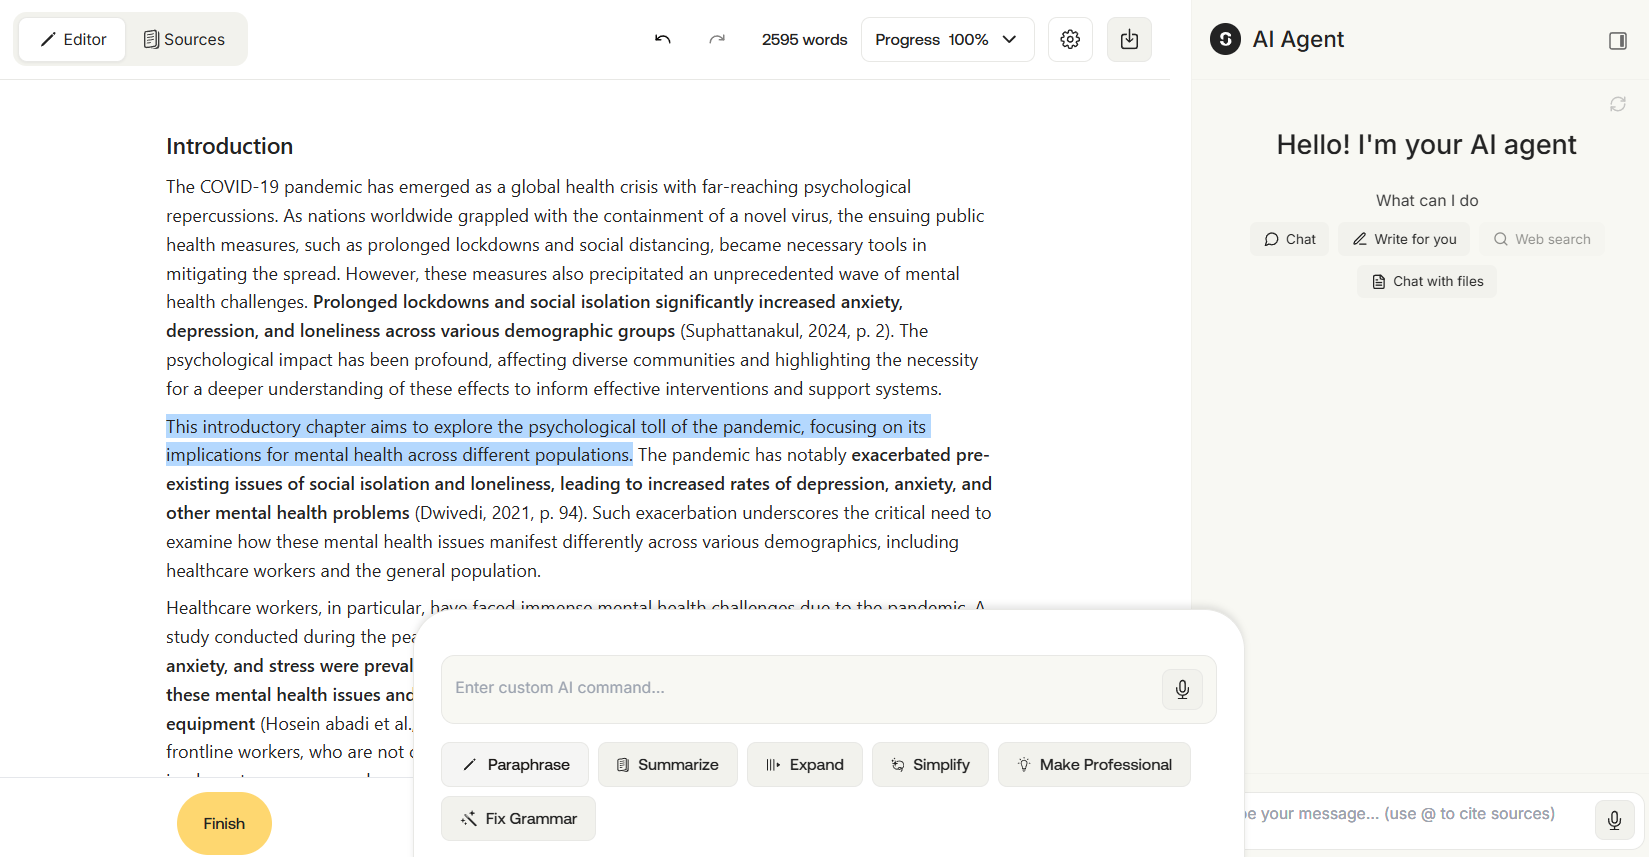Screen dimensions: 1649x857
Task: Select the Editor tab
Action: pos(73,39)
